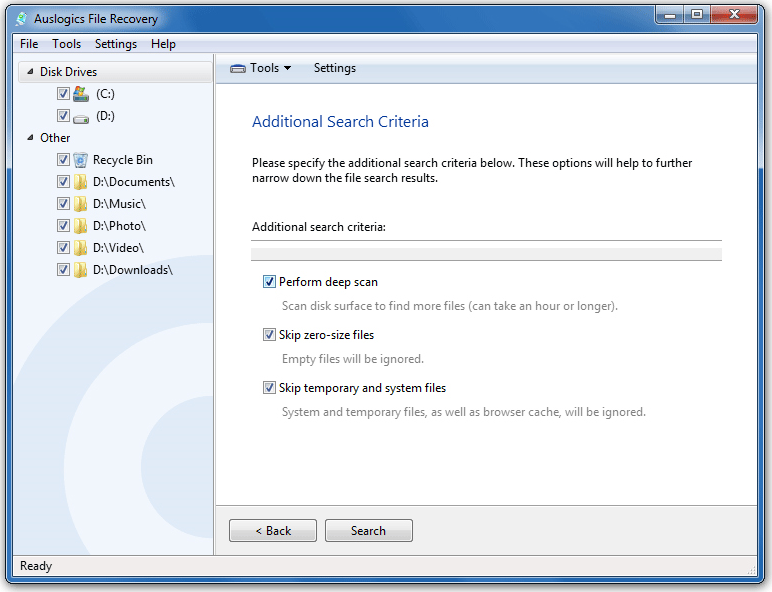This screenshot has height=592, width=772.
Task: Open the Tools dropdown in toolbar
Action: click(x=261, y=68)
